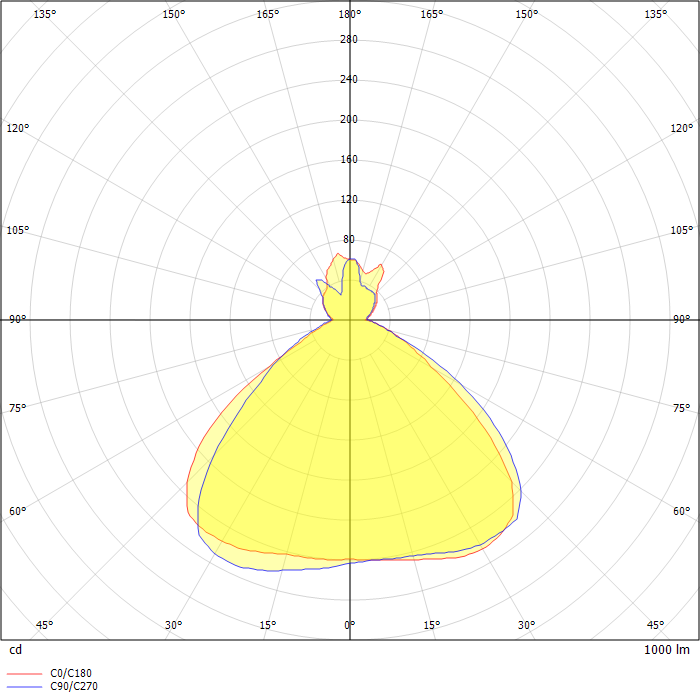Click the top-right 150° angle label
The height and width of the screenshot is (700, 700).
pyautogui.click(x=527, y=14)
